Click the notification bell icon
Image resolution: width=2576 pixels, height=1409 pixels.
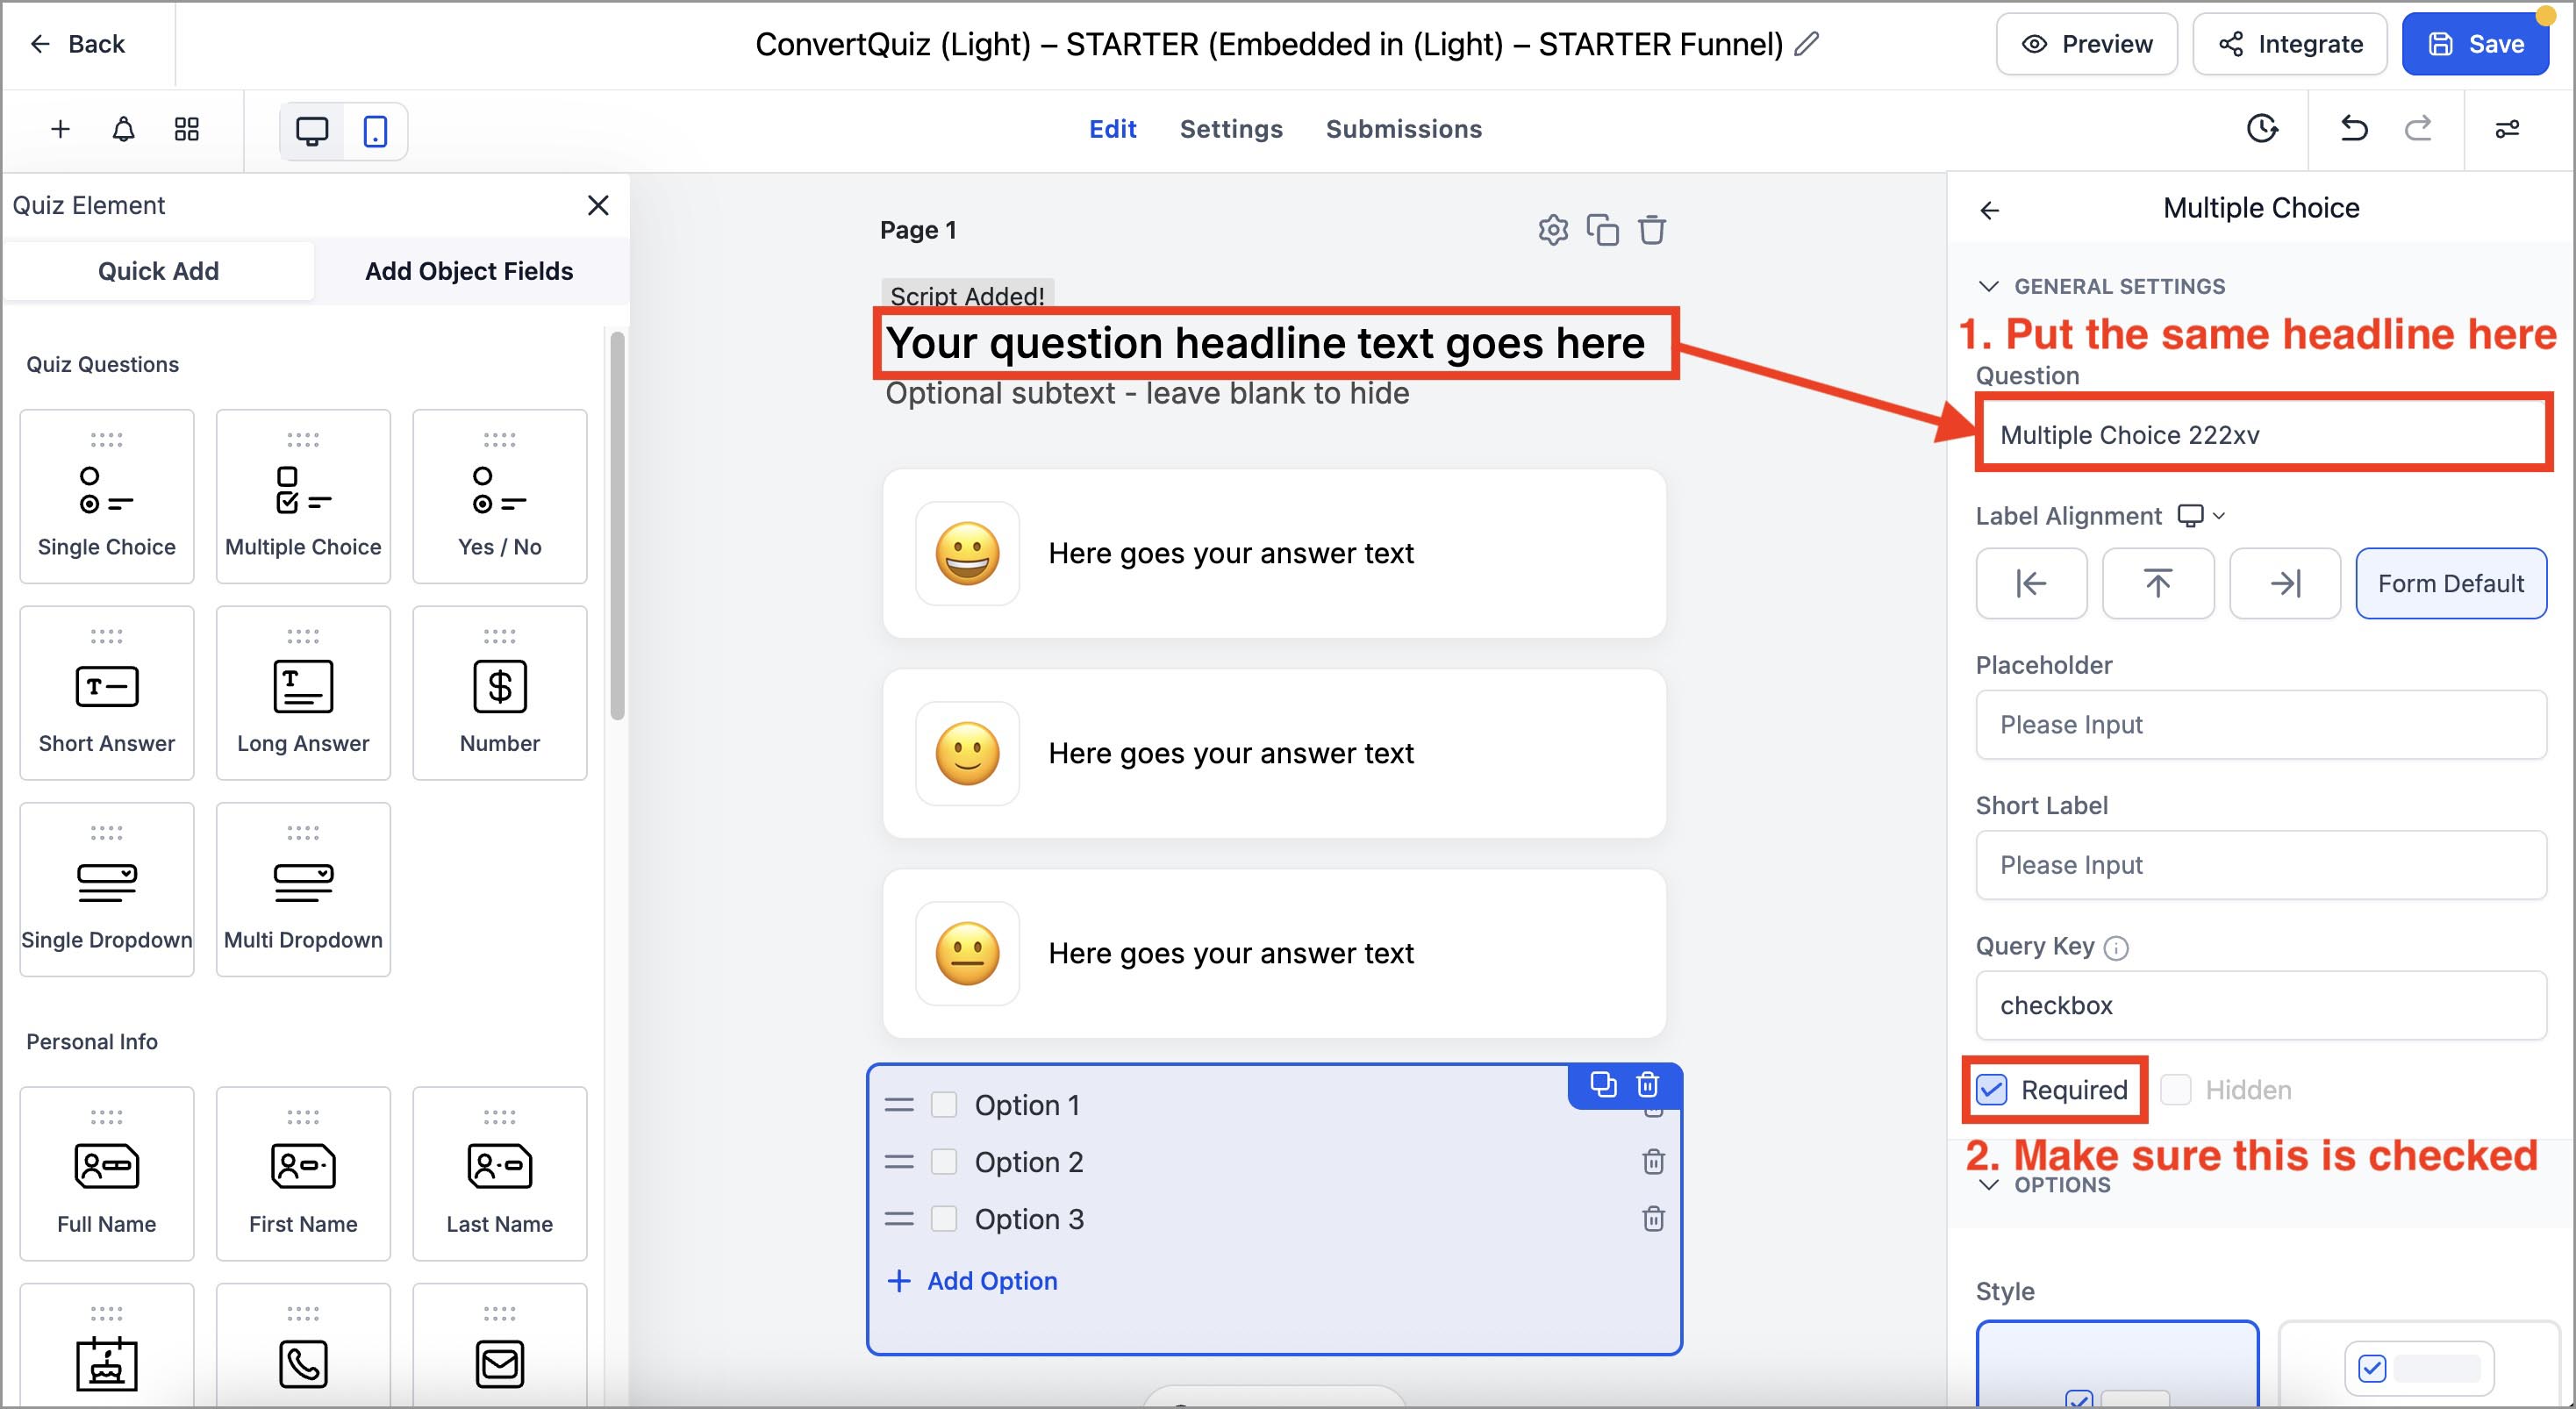click(123, 129)
